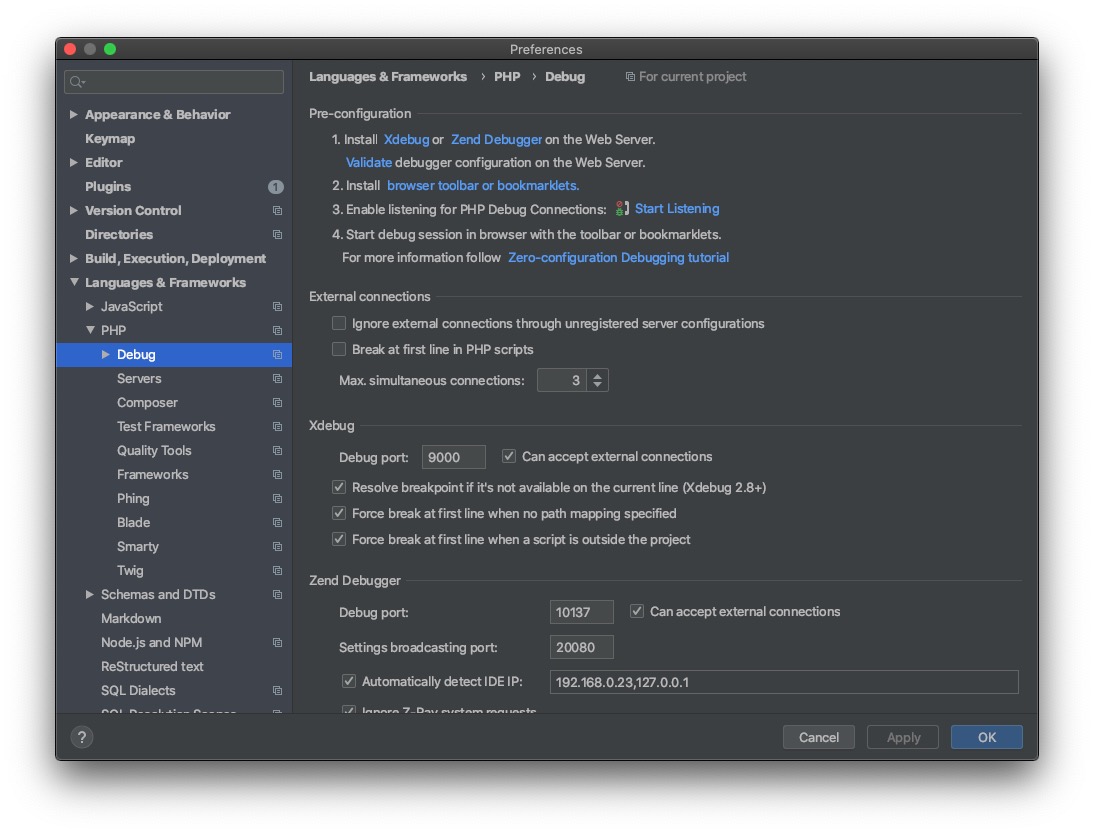The image size is (1094, 834).
Task: Select ReStructured text in the sidebar
Action: pos(152,667)
